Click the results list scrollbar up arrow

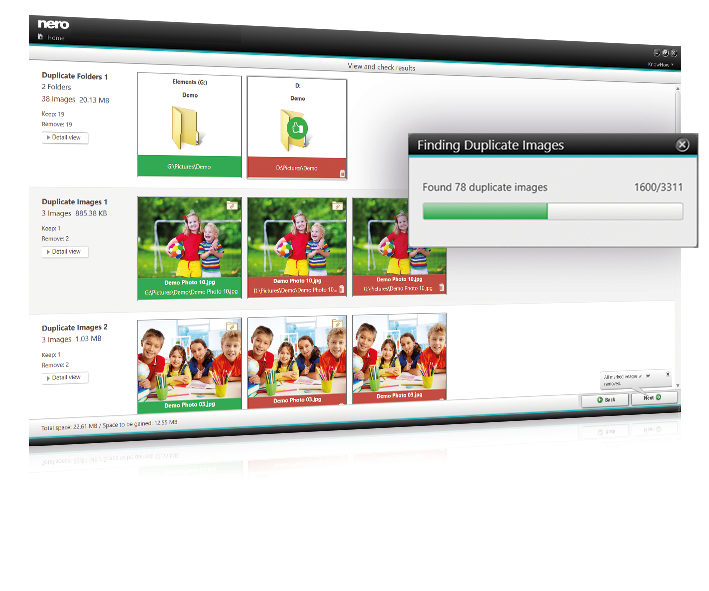(x=677, y=89)
